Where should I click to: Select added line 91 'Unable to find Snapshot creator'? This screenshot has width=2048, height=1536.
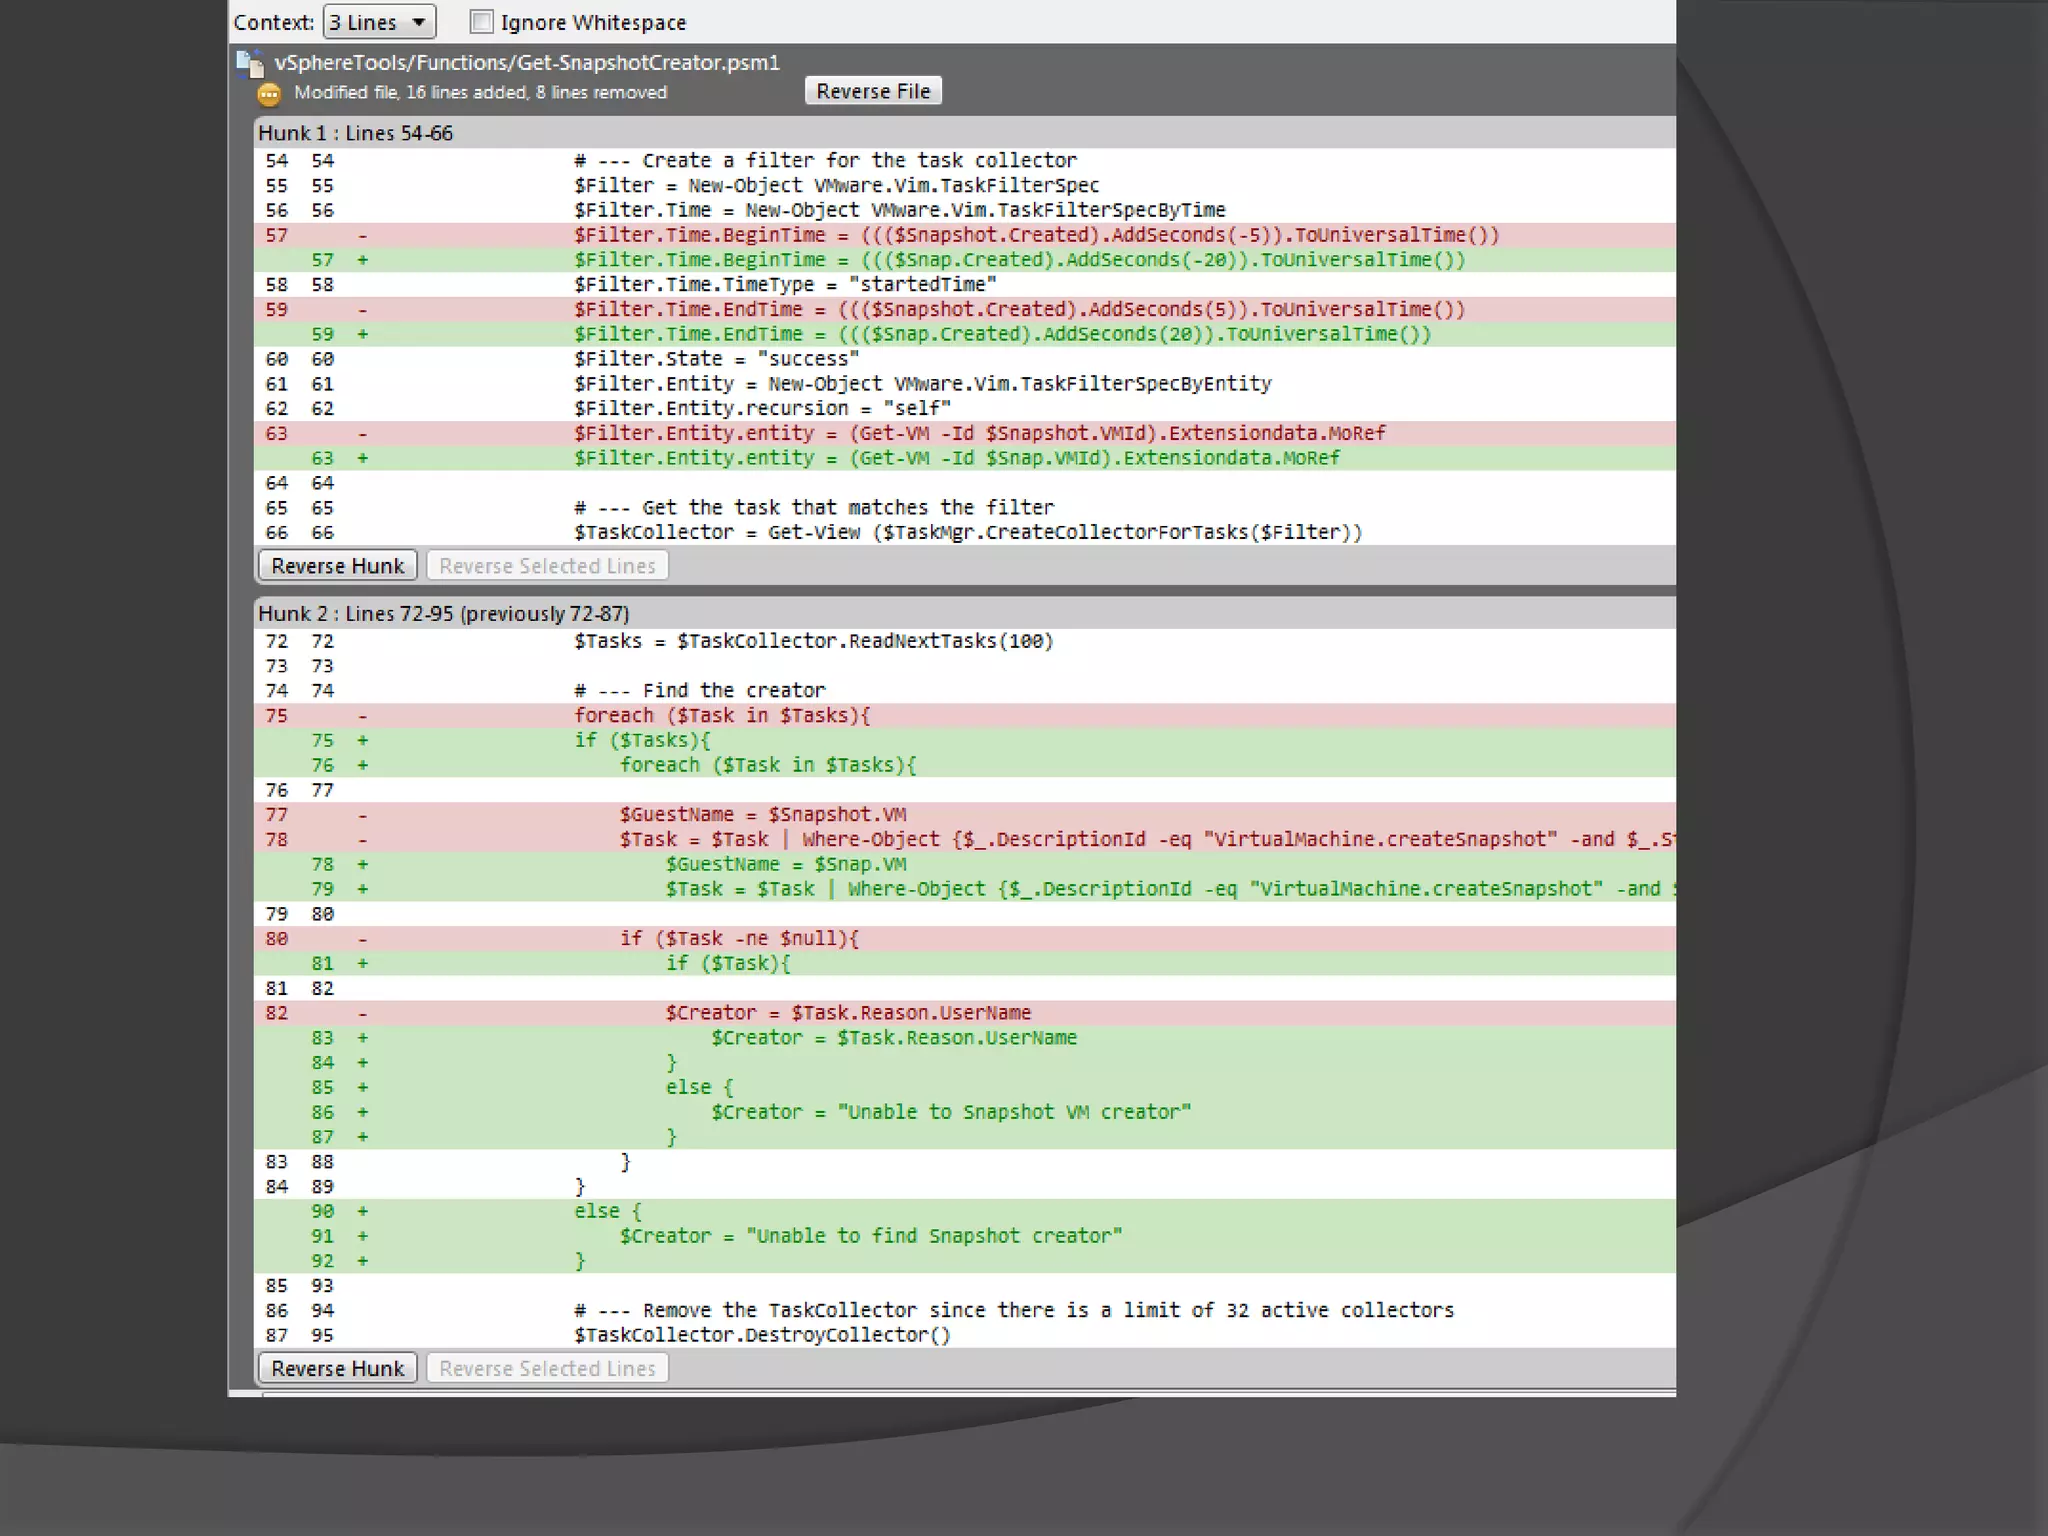(x=870, y=1237)
